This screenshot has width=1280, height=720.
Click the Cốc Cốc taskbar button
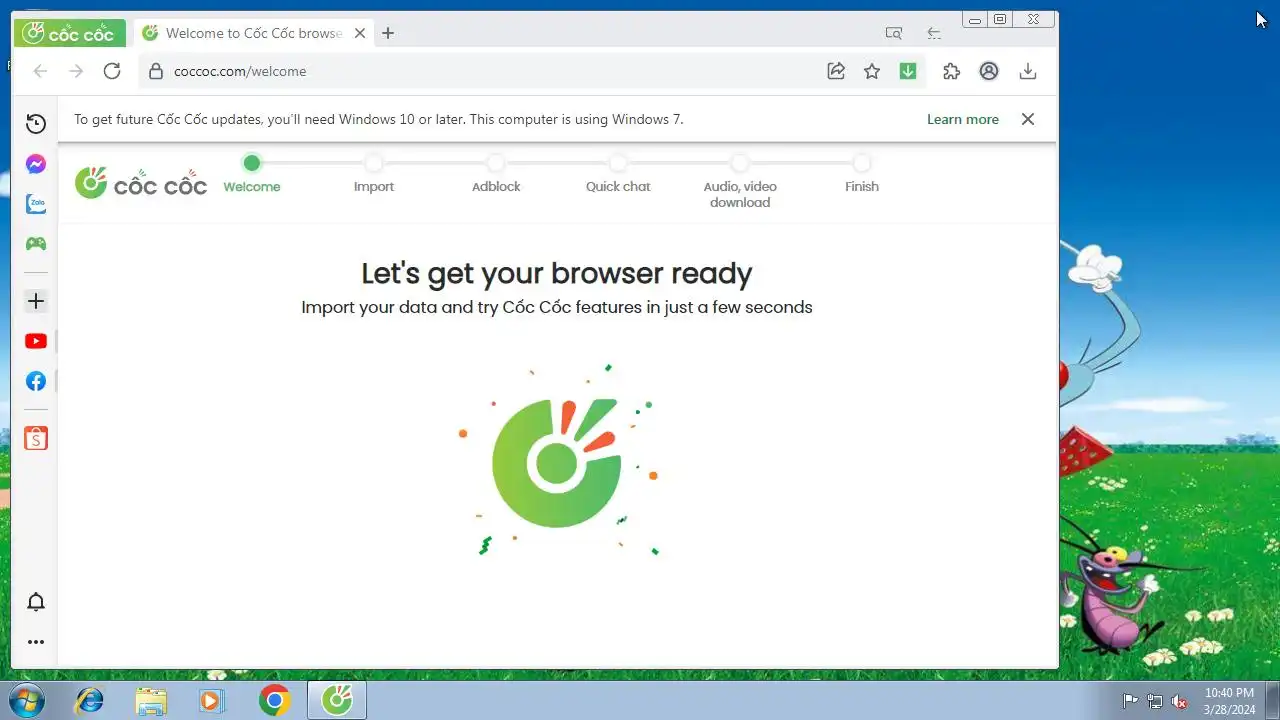[x=337, y=700]
